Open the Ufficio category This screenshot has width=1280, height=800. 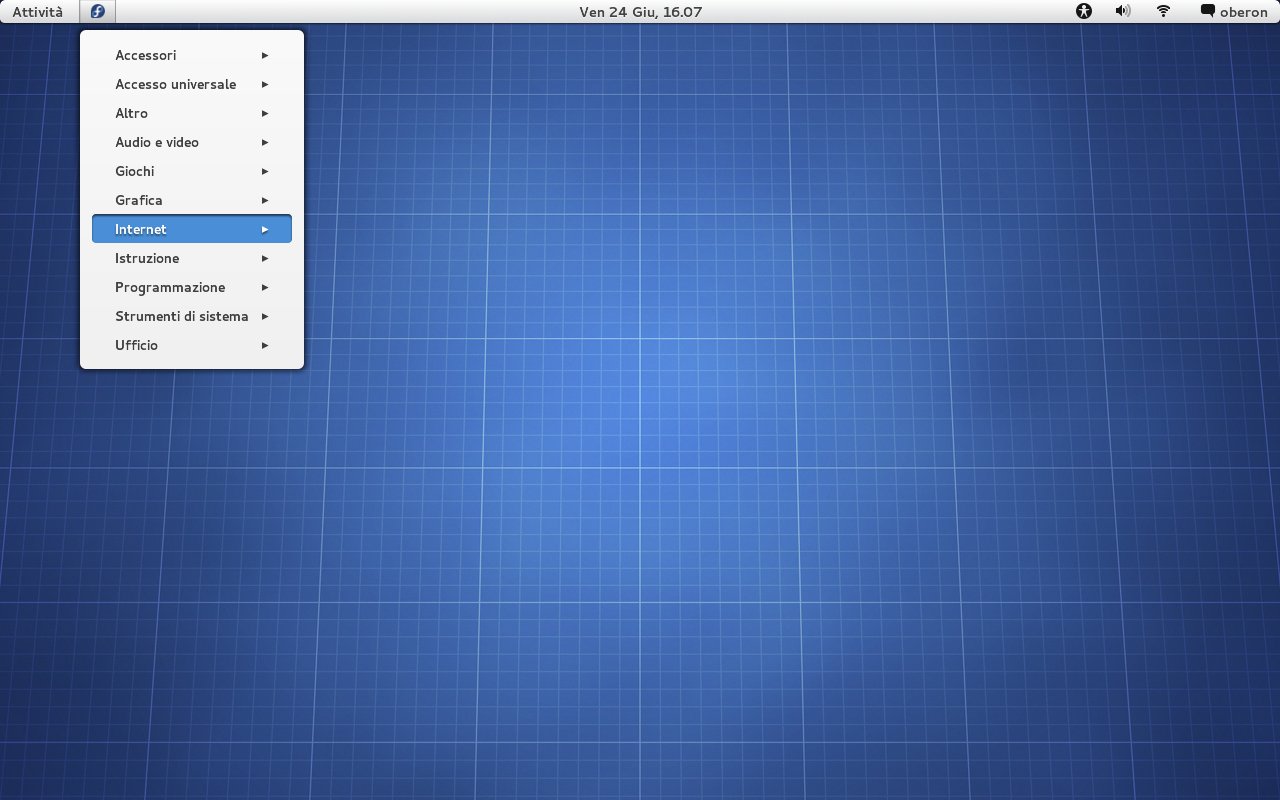click(192, 345)
